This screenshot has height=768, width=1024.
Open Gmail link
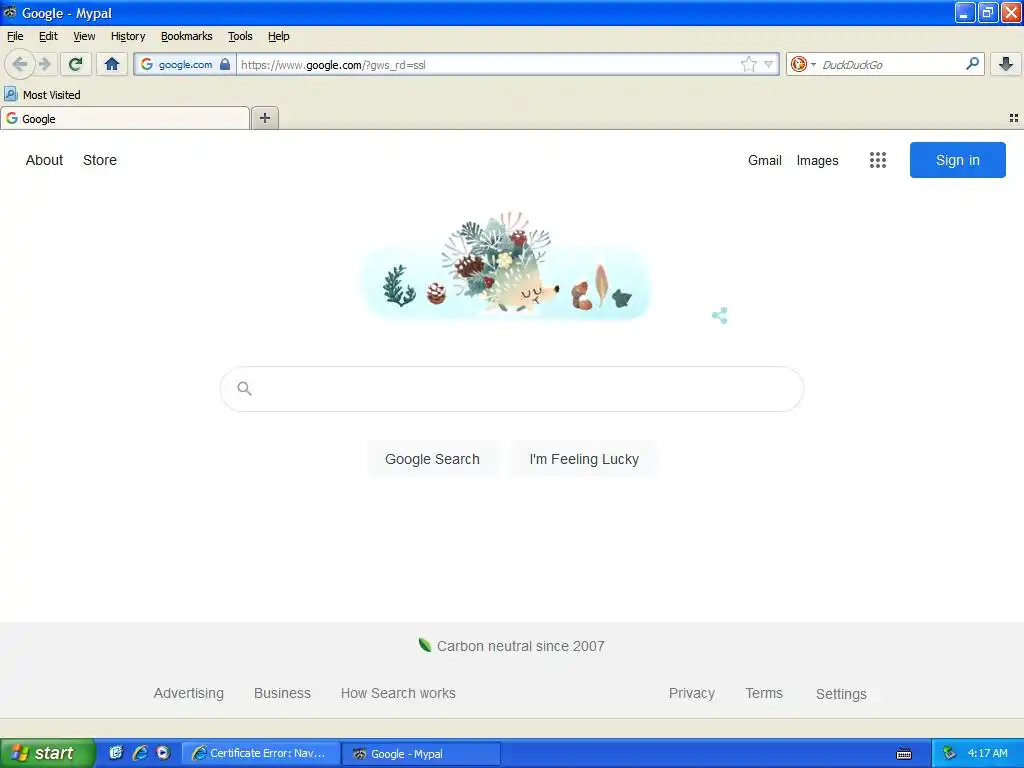pyautogui.click(x=765, y=160)
